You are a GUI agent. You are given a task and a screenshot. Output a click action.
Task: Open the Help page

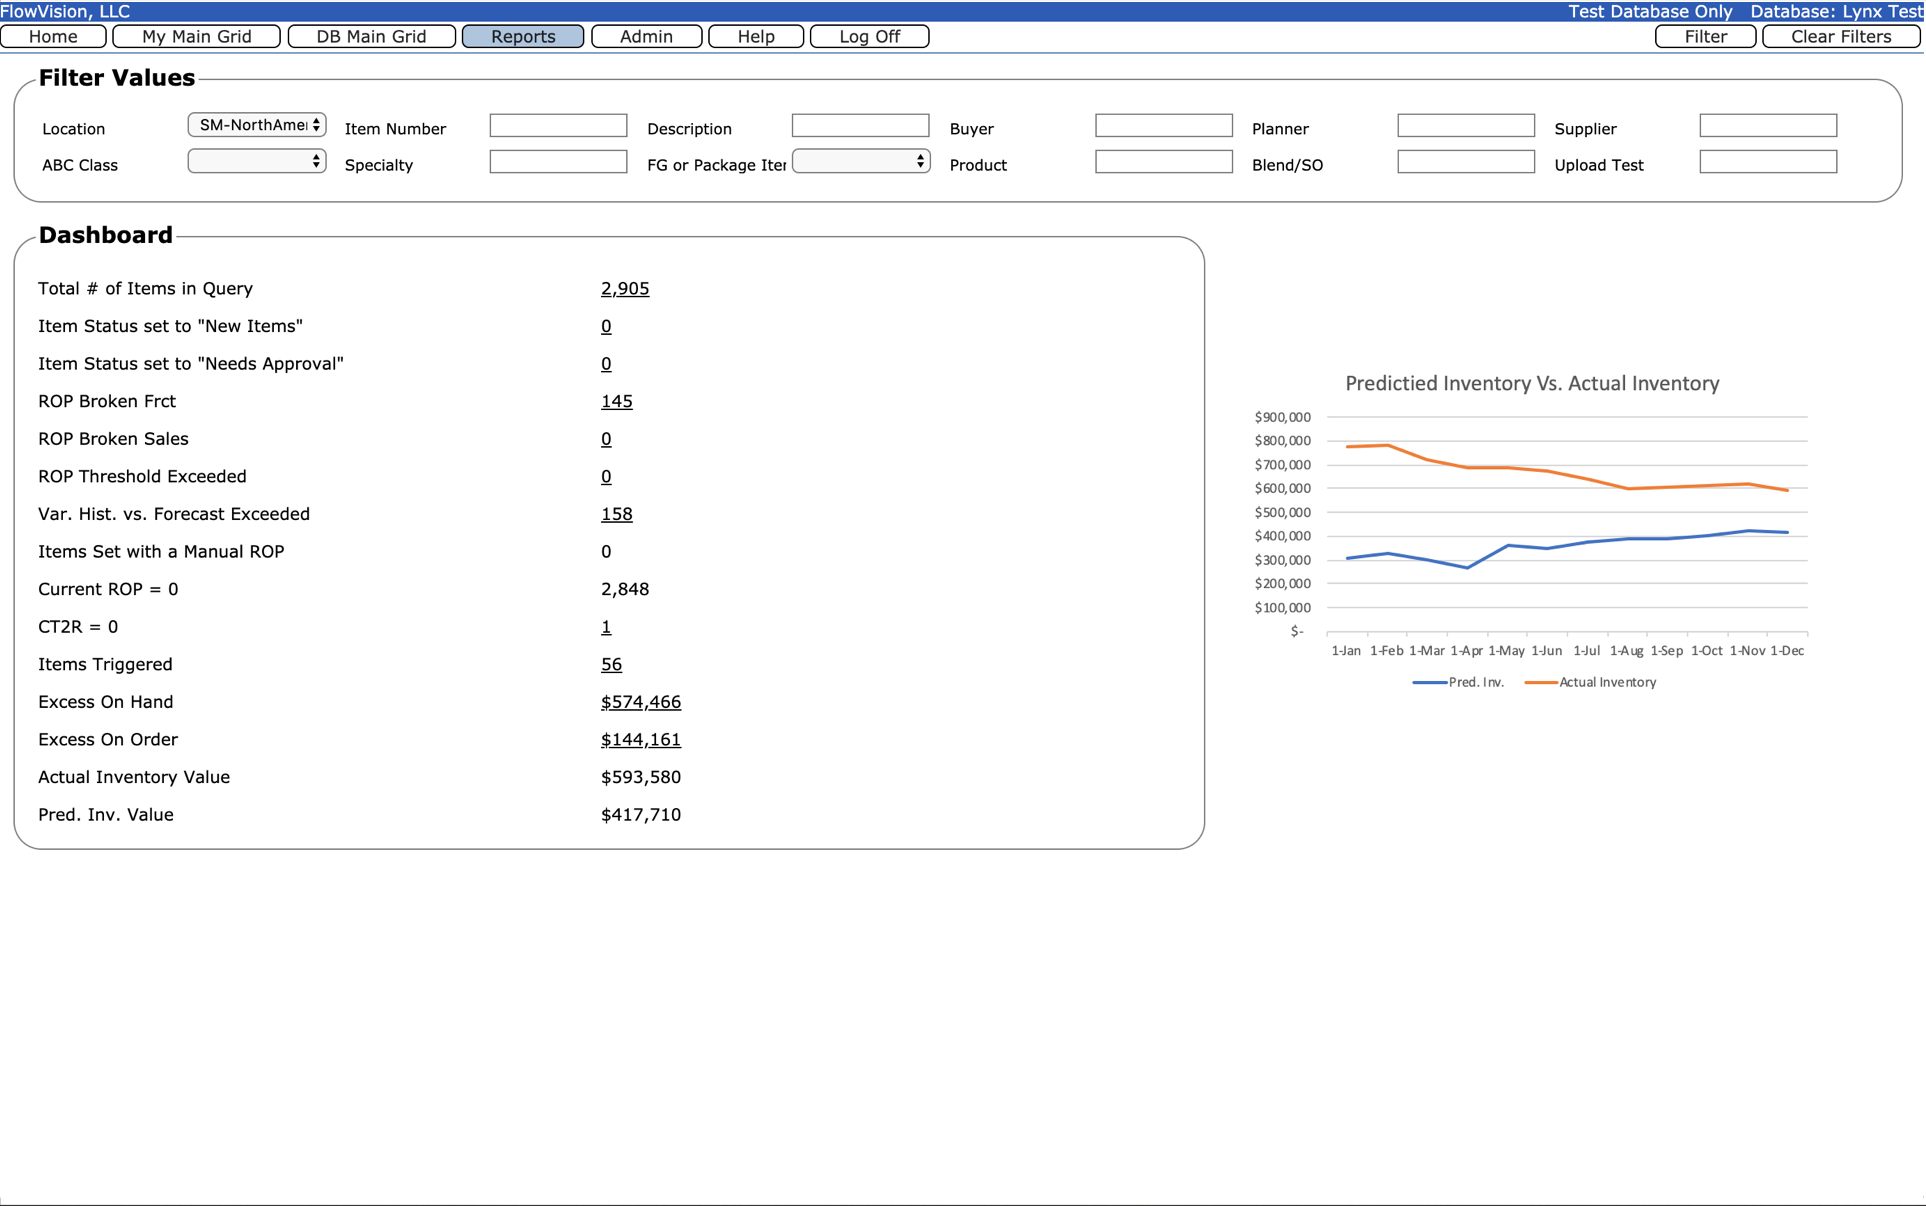[x=755, y=36]
